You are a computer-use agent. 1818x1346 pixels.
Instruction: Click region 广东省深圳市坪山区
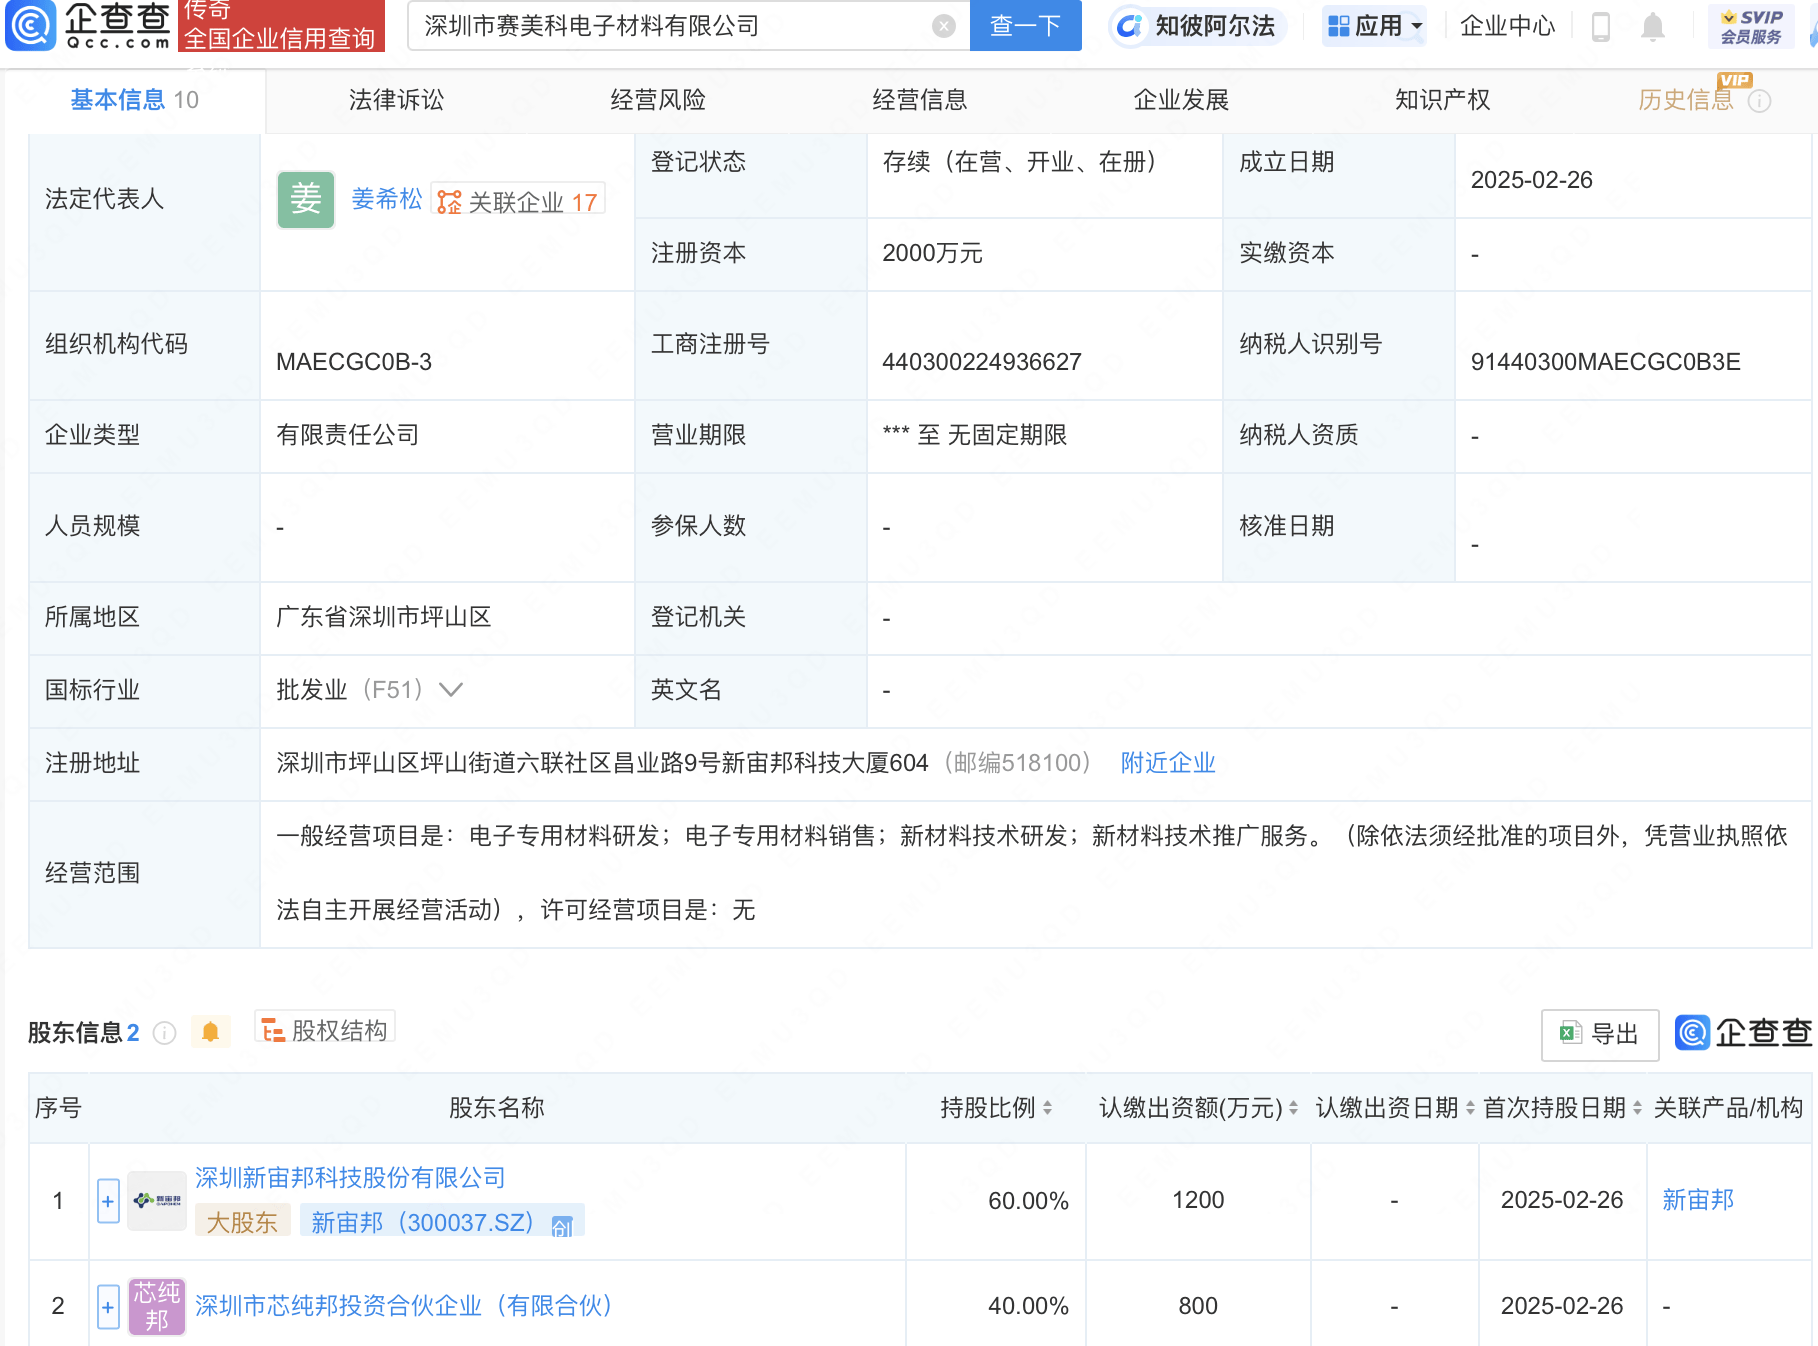point(384,617)
